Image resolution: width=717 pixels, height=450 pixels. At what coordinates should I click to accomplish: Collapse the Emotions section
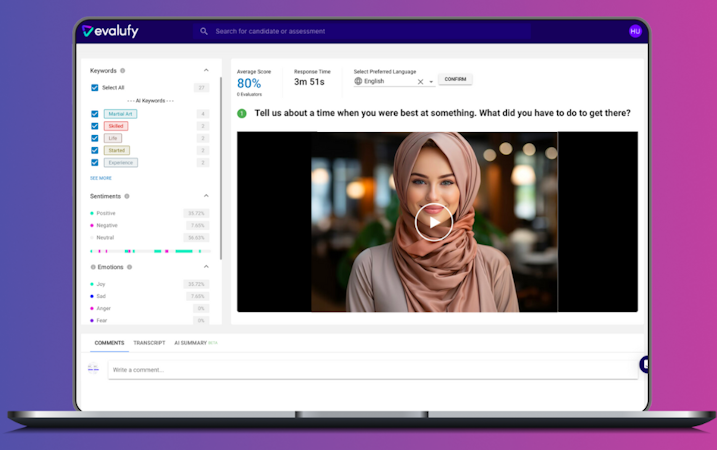tap(206, 267)
